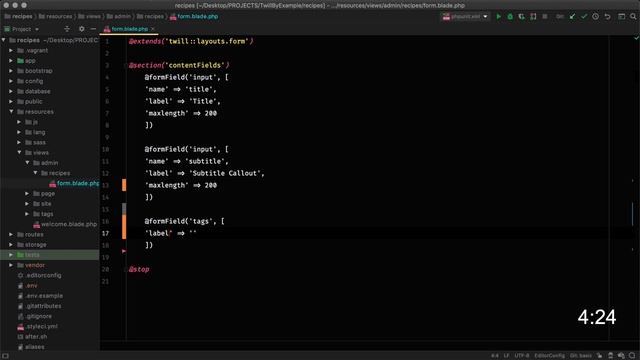Commit changes with the green checkmark icon
Viewport: 640px width, 360px height.
584,17
